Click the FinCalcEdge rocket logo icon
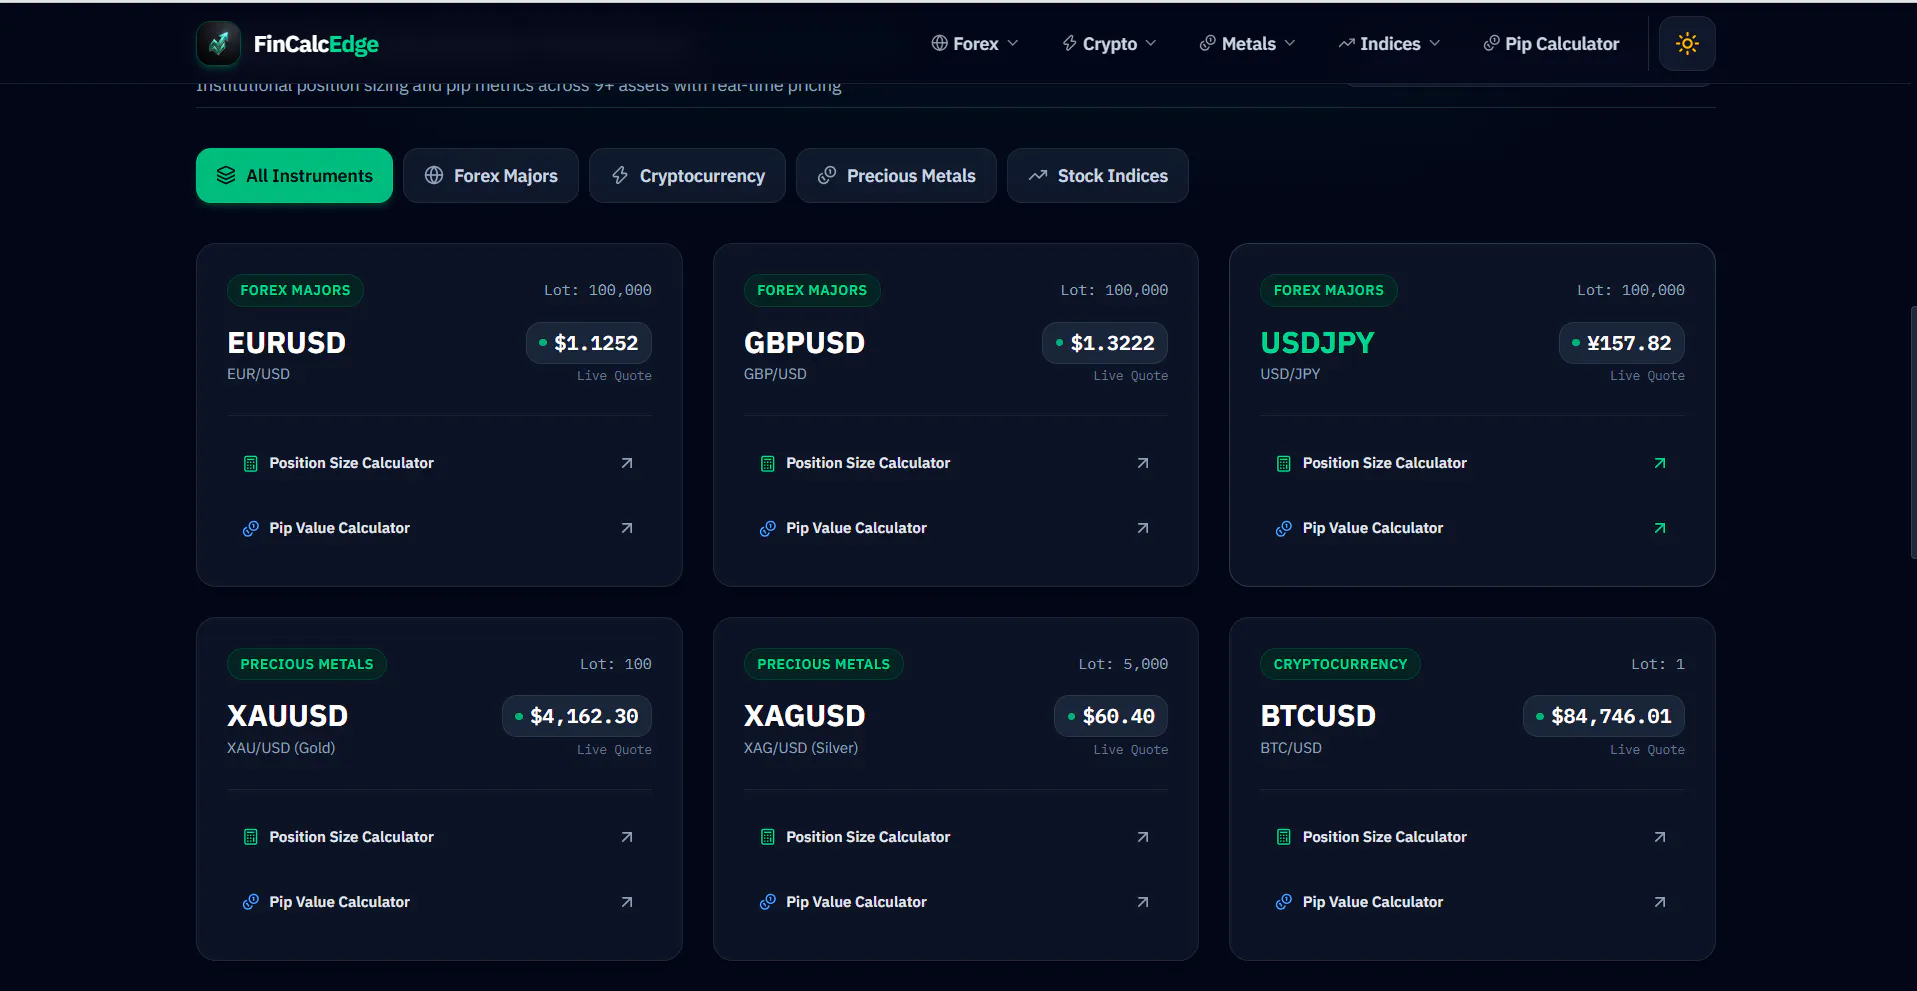 click(x=219, y=44)
